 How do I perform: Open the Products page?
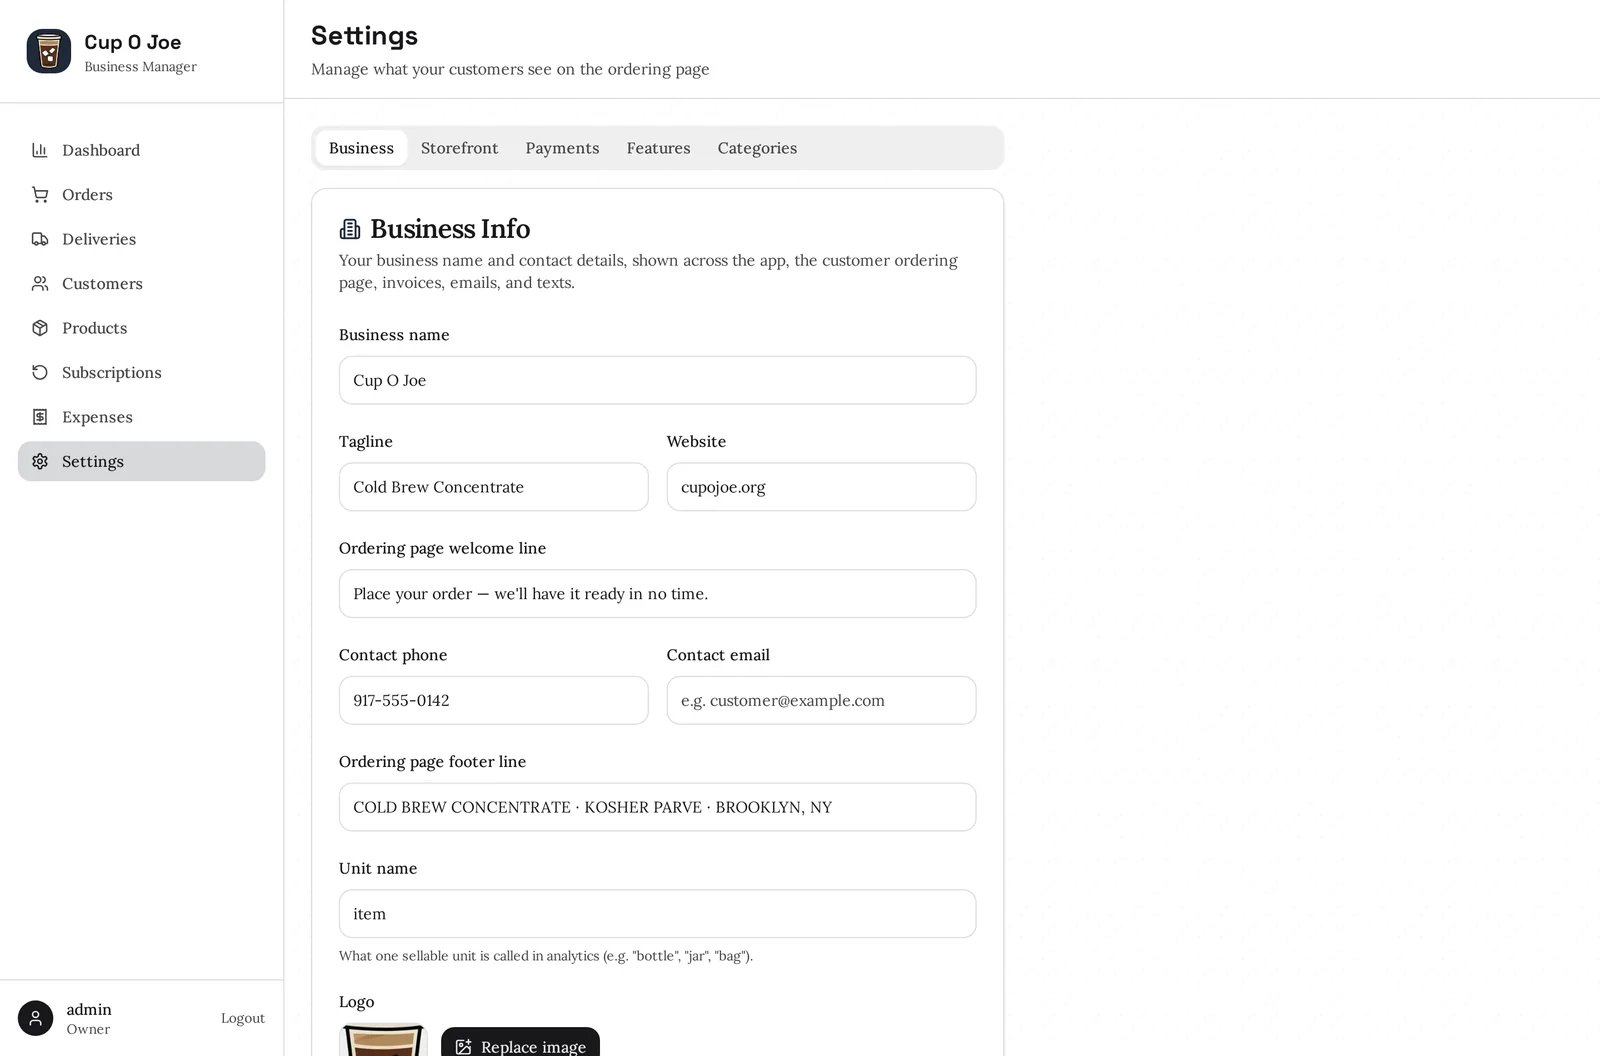coord(142,328)
